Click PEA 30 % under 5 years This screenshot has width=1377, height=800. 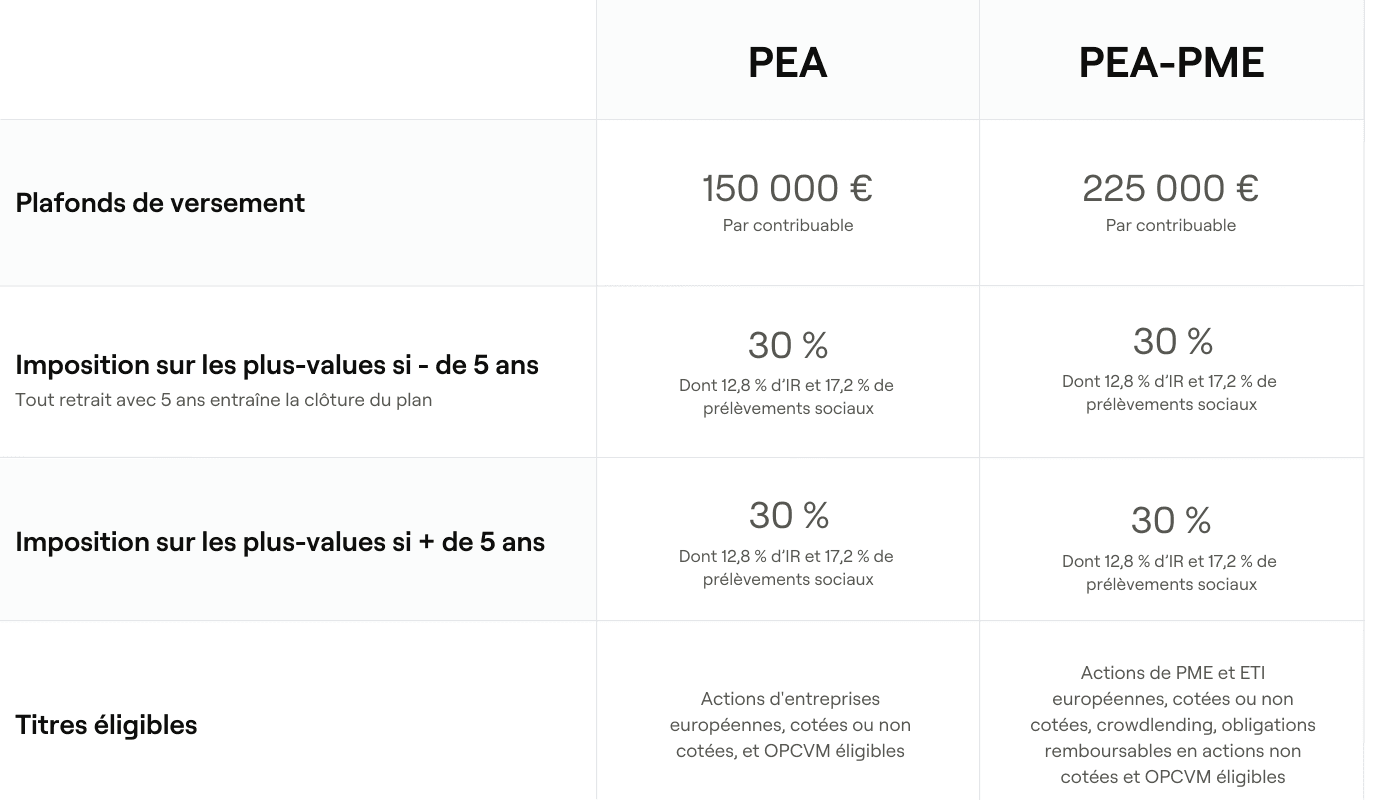(788, 345)
